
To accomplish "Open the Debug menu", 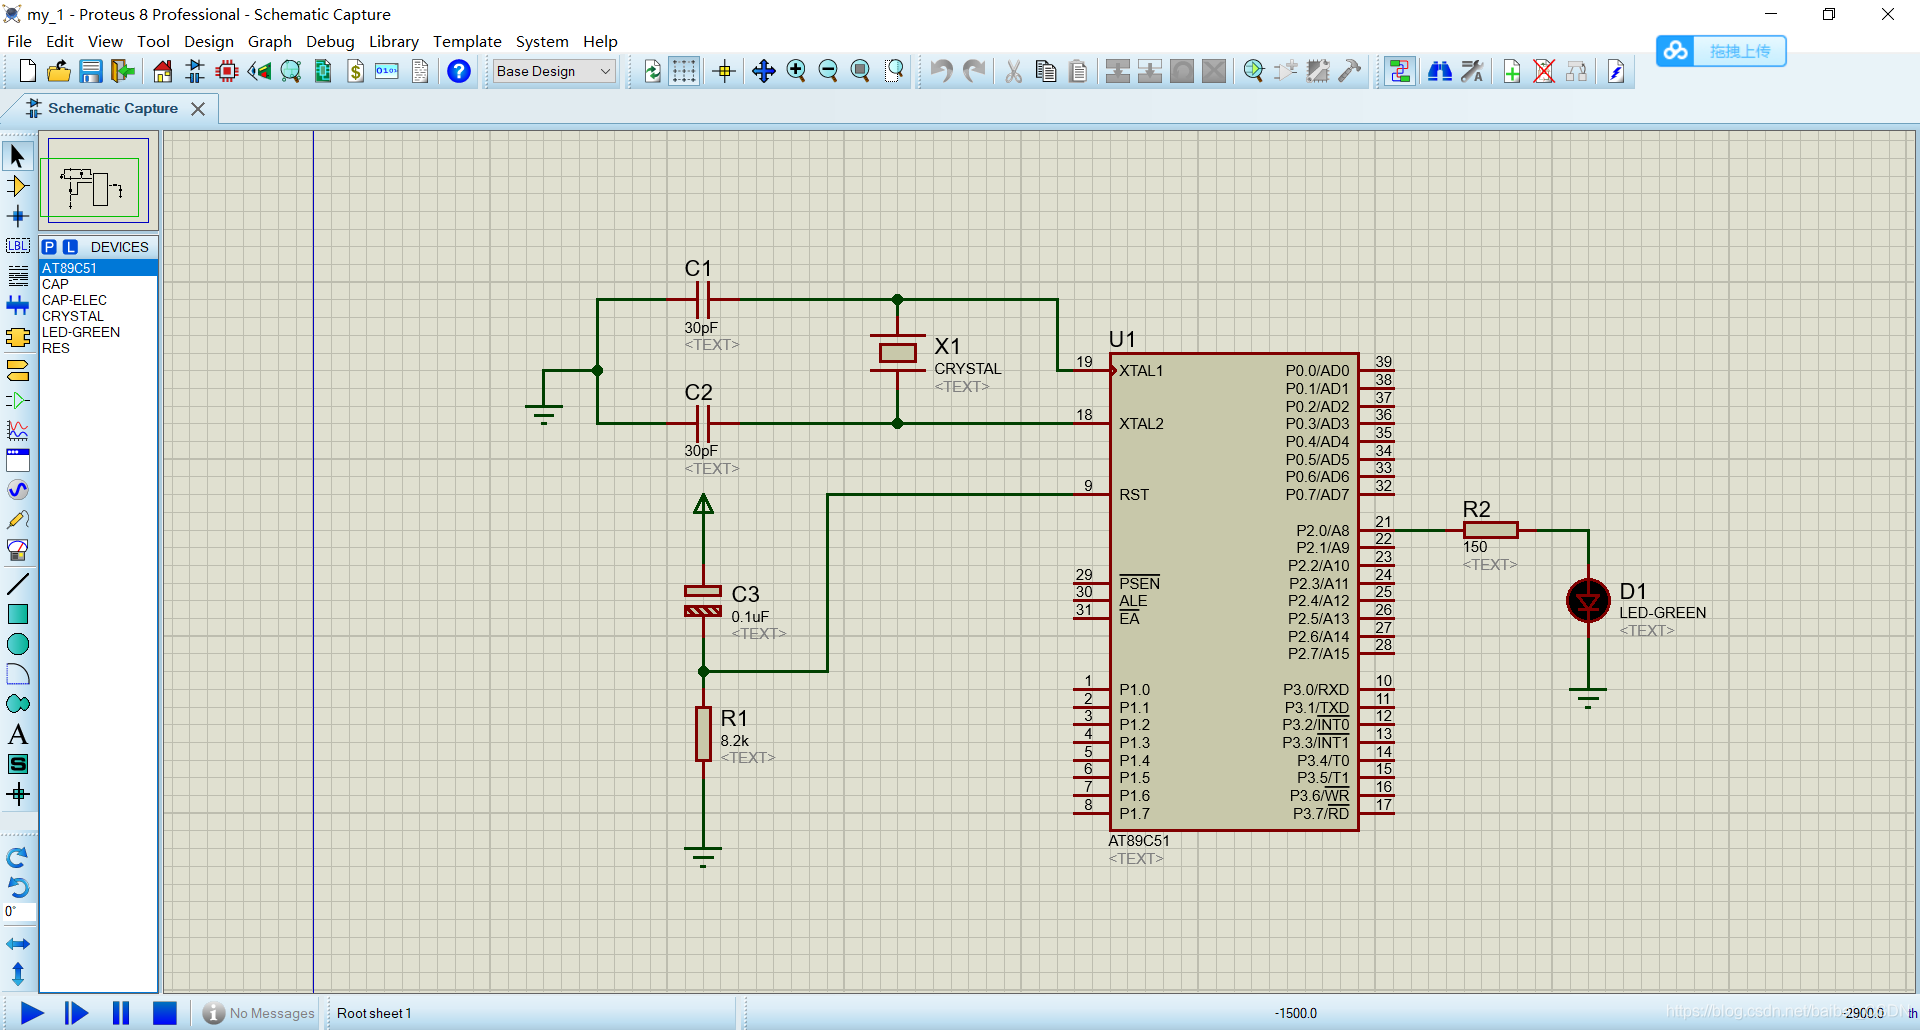I will pyautogui.click(x=330, y=41).
